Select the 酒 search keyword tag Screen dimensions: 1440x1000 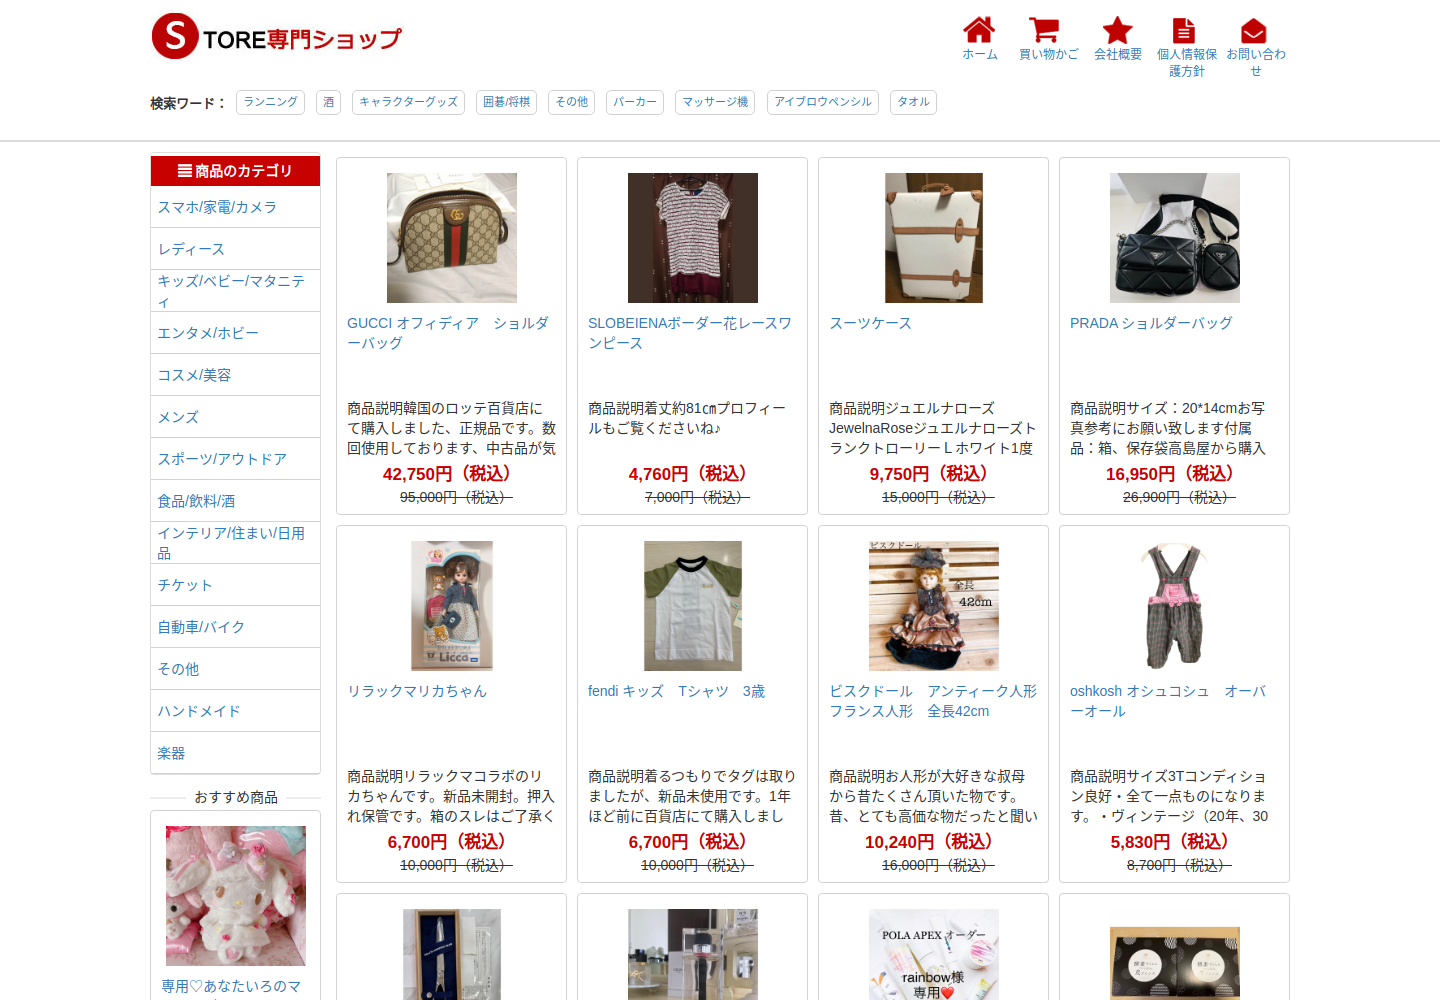[329, 102]
